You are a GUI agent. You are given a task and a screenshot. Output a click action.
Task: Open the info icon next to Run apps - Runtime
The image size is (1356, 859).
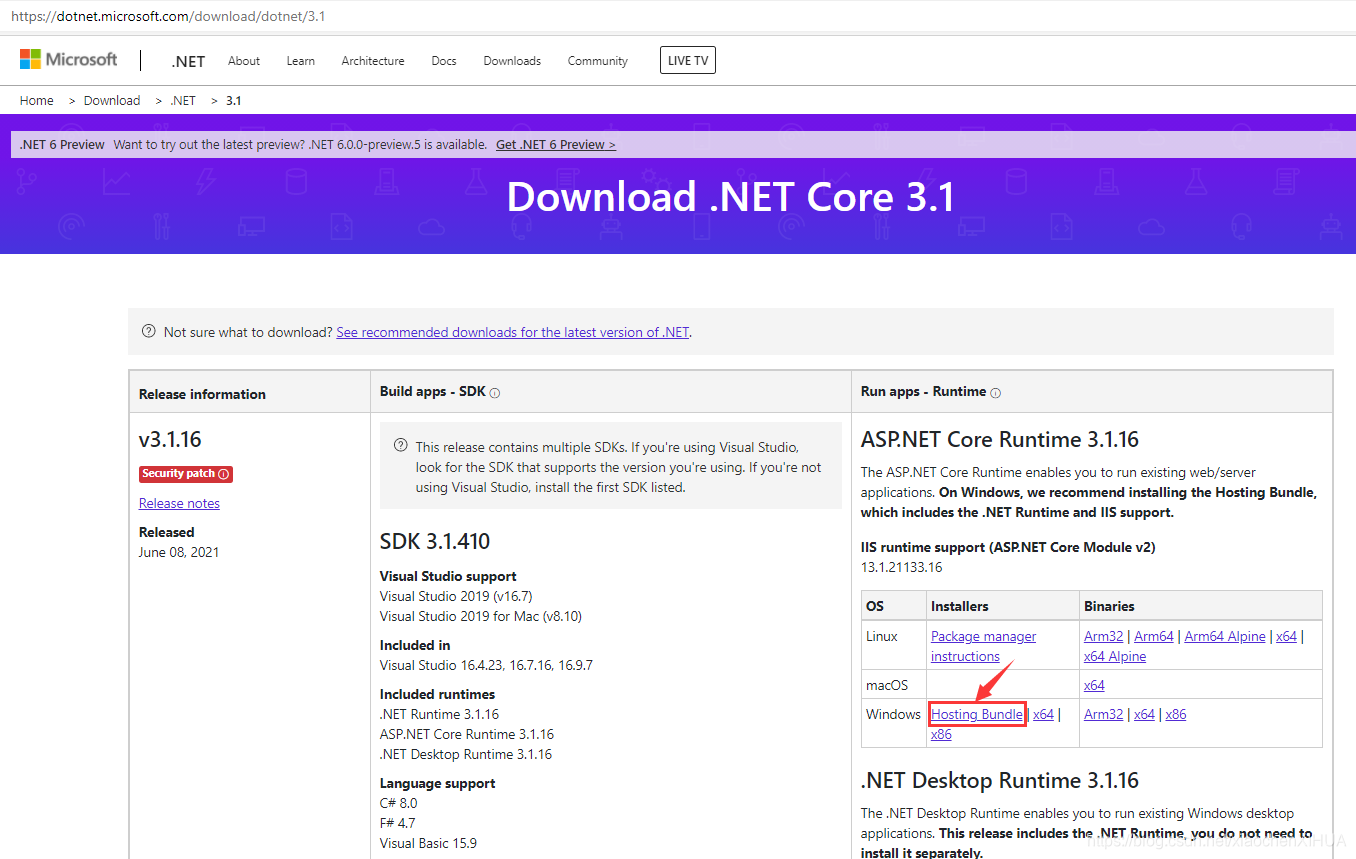click(x=995, y=393)
